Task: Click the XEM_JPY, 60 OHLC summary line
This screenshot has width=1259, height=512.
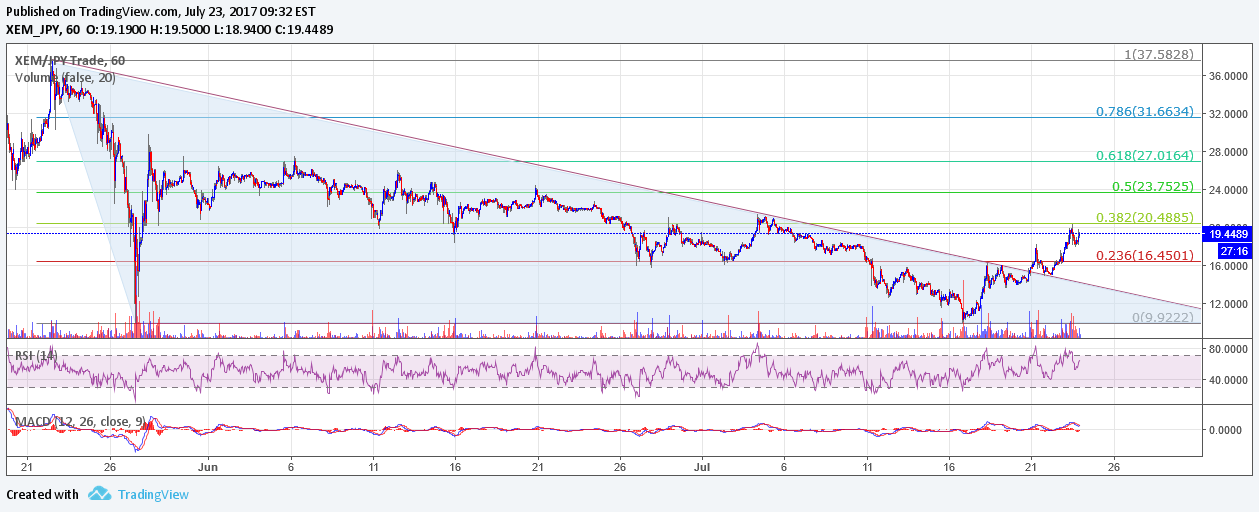Action: click(x=169, y=29)
